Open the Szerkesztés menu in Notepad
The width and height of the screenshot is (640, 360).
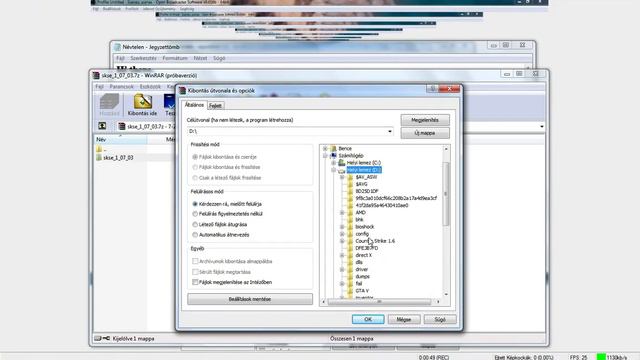point(143,58)
